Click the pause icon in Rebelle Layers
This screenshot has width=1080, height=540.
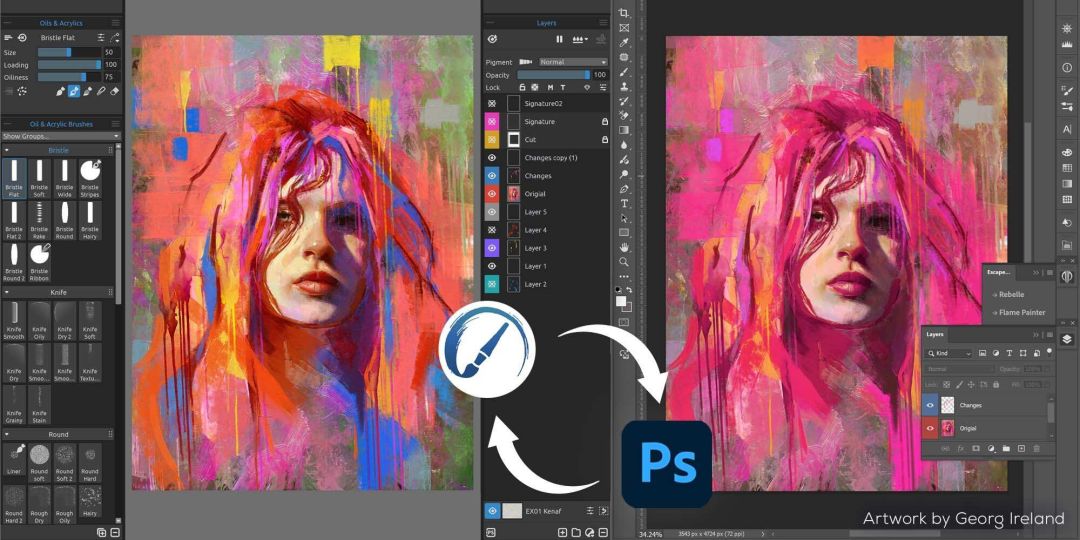tap(559, 39)
